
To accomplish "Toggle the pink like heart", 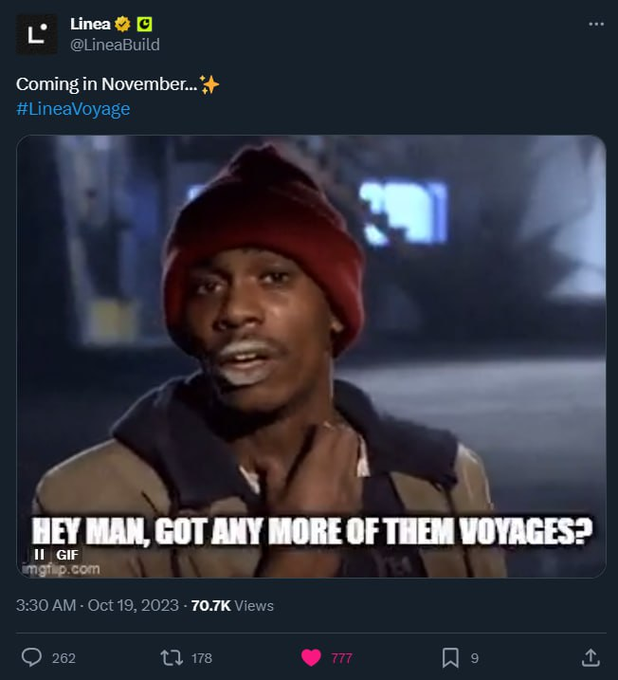I will (x=311, y=657).
